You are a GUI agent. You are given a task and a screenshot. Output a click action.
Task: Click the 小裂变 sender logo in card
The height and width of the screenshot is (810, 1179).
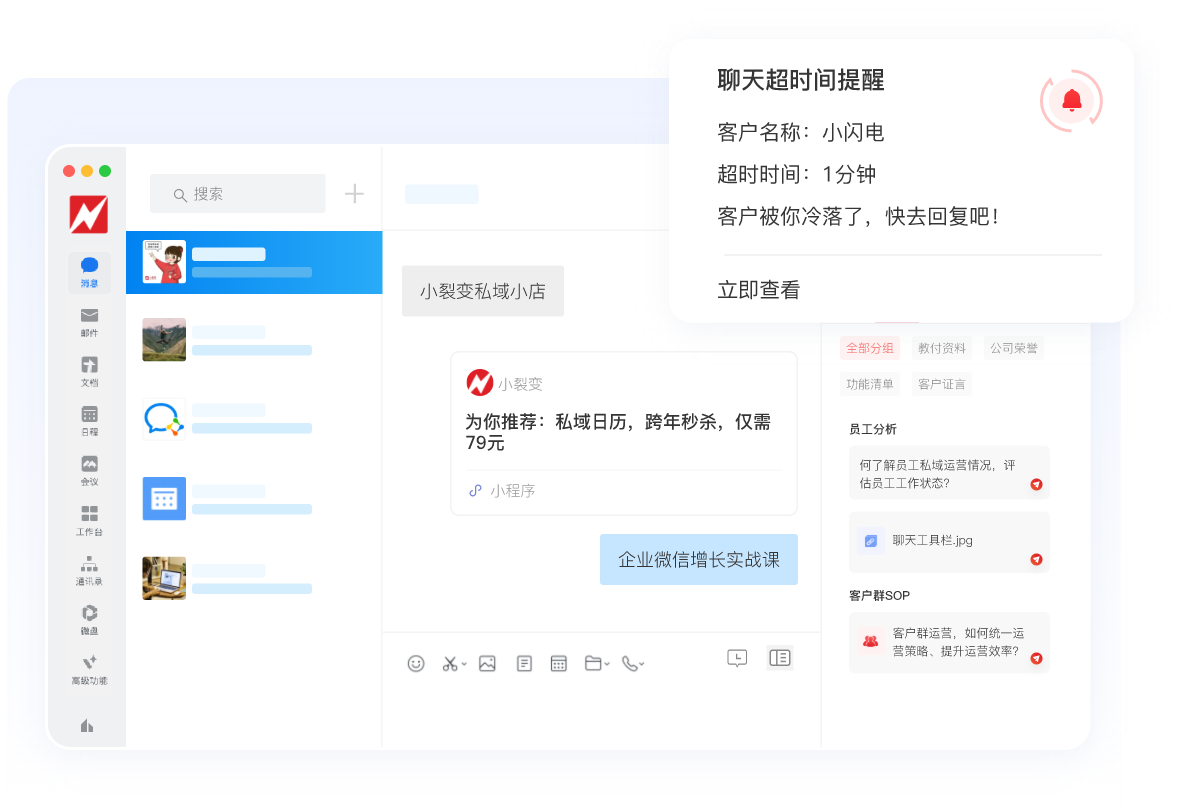pyautogui.click(x=480, y=383)
